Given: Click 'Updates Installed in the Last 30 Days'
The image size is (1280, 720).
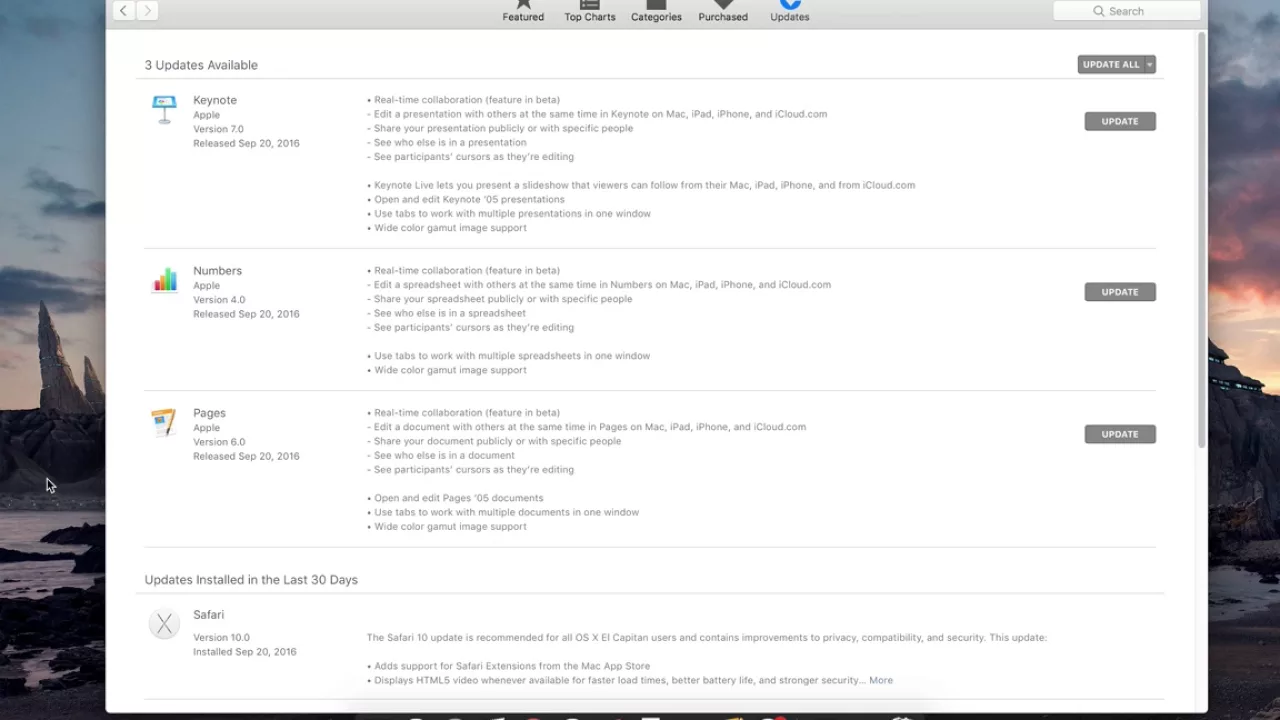Looking at the screenshot, I should [251, 580].
